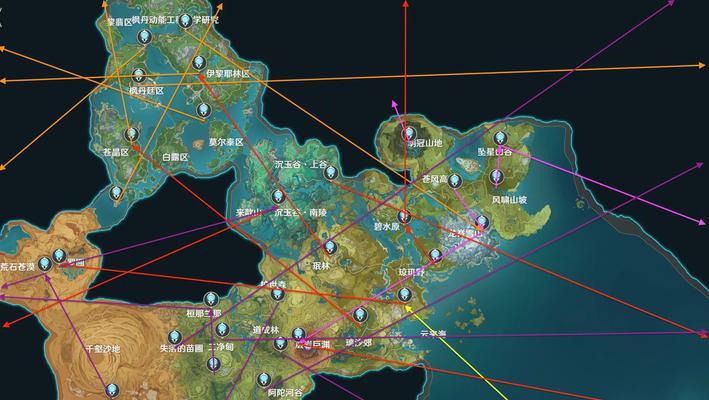Click the 沉玉谷·上谷 region label
The image size is (709, 400).
300,165
